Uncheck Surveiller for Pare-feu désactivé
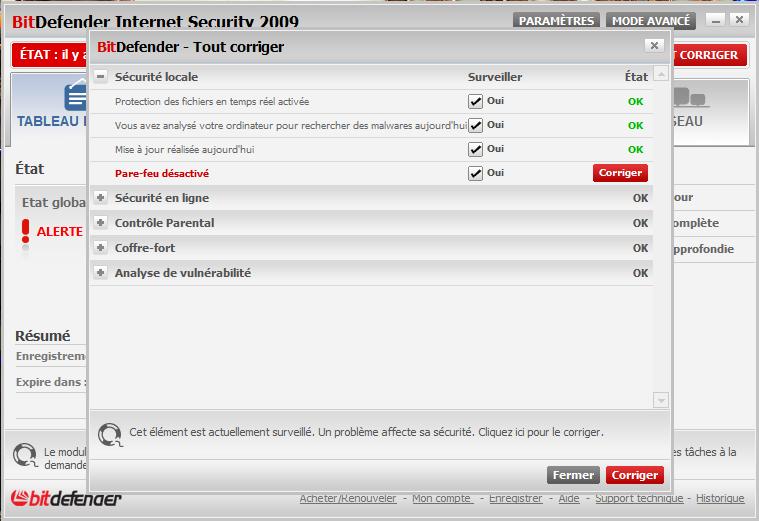 pyautogui.click(x=475, y=173)
